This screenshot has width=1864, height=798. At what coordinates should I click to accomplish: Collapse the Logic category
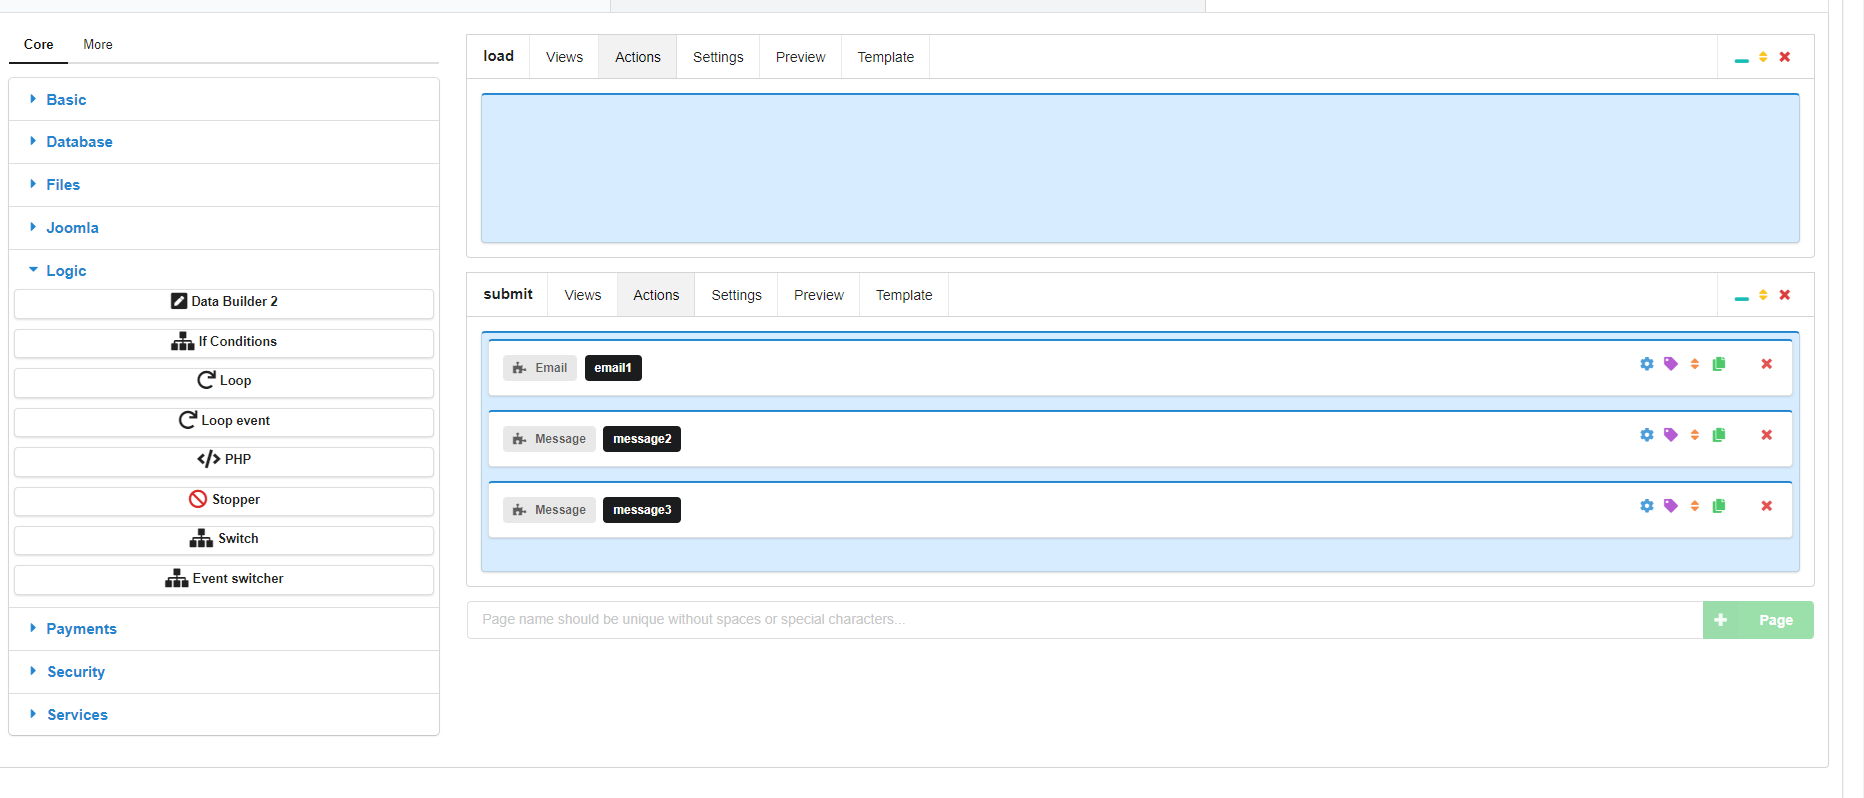pos(66,271)
